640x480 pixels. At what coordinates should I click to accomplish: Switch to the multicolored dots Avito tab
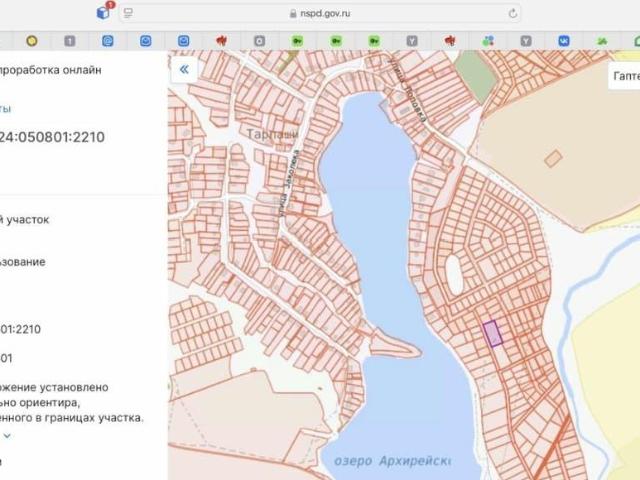pyautogui.click(x=488, y=41)
